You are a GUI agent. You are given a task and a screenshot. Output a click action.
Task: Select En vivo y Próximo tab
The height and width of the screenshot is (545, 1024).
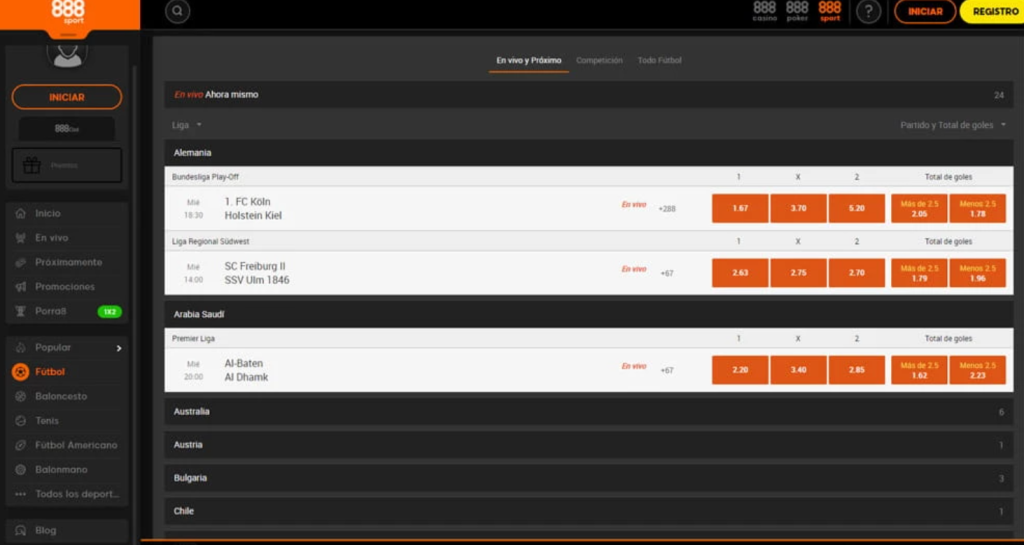528,61
